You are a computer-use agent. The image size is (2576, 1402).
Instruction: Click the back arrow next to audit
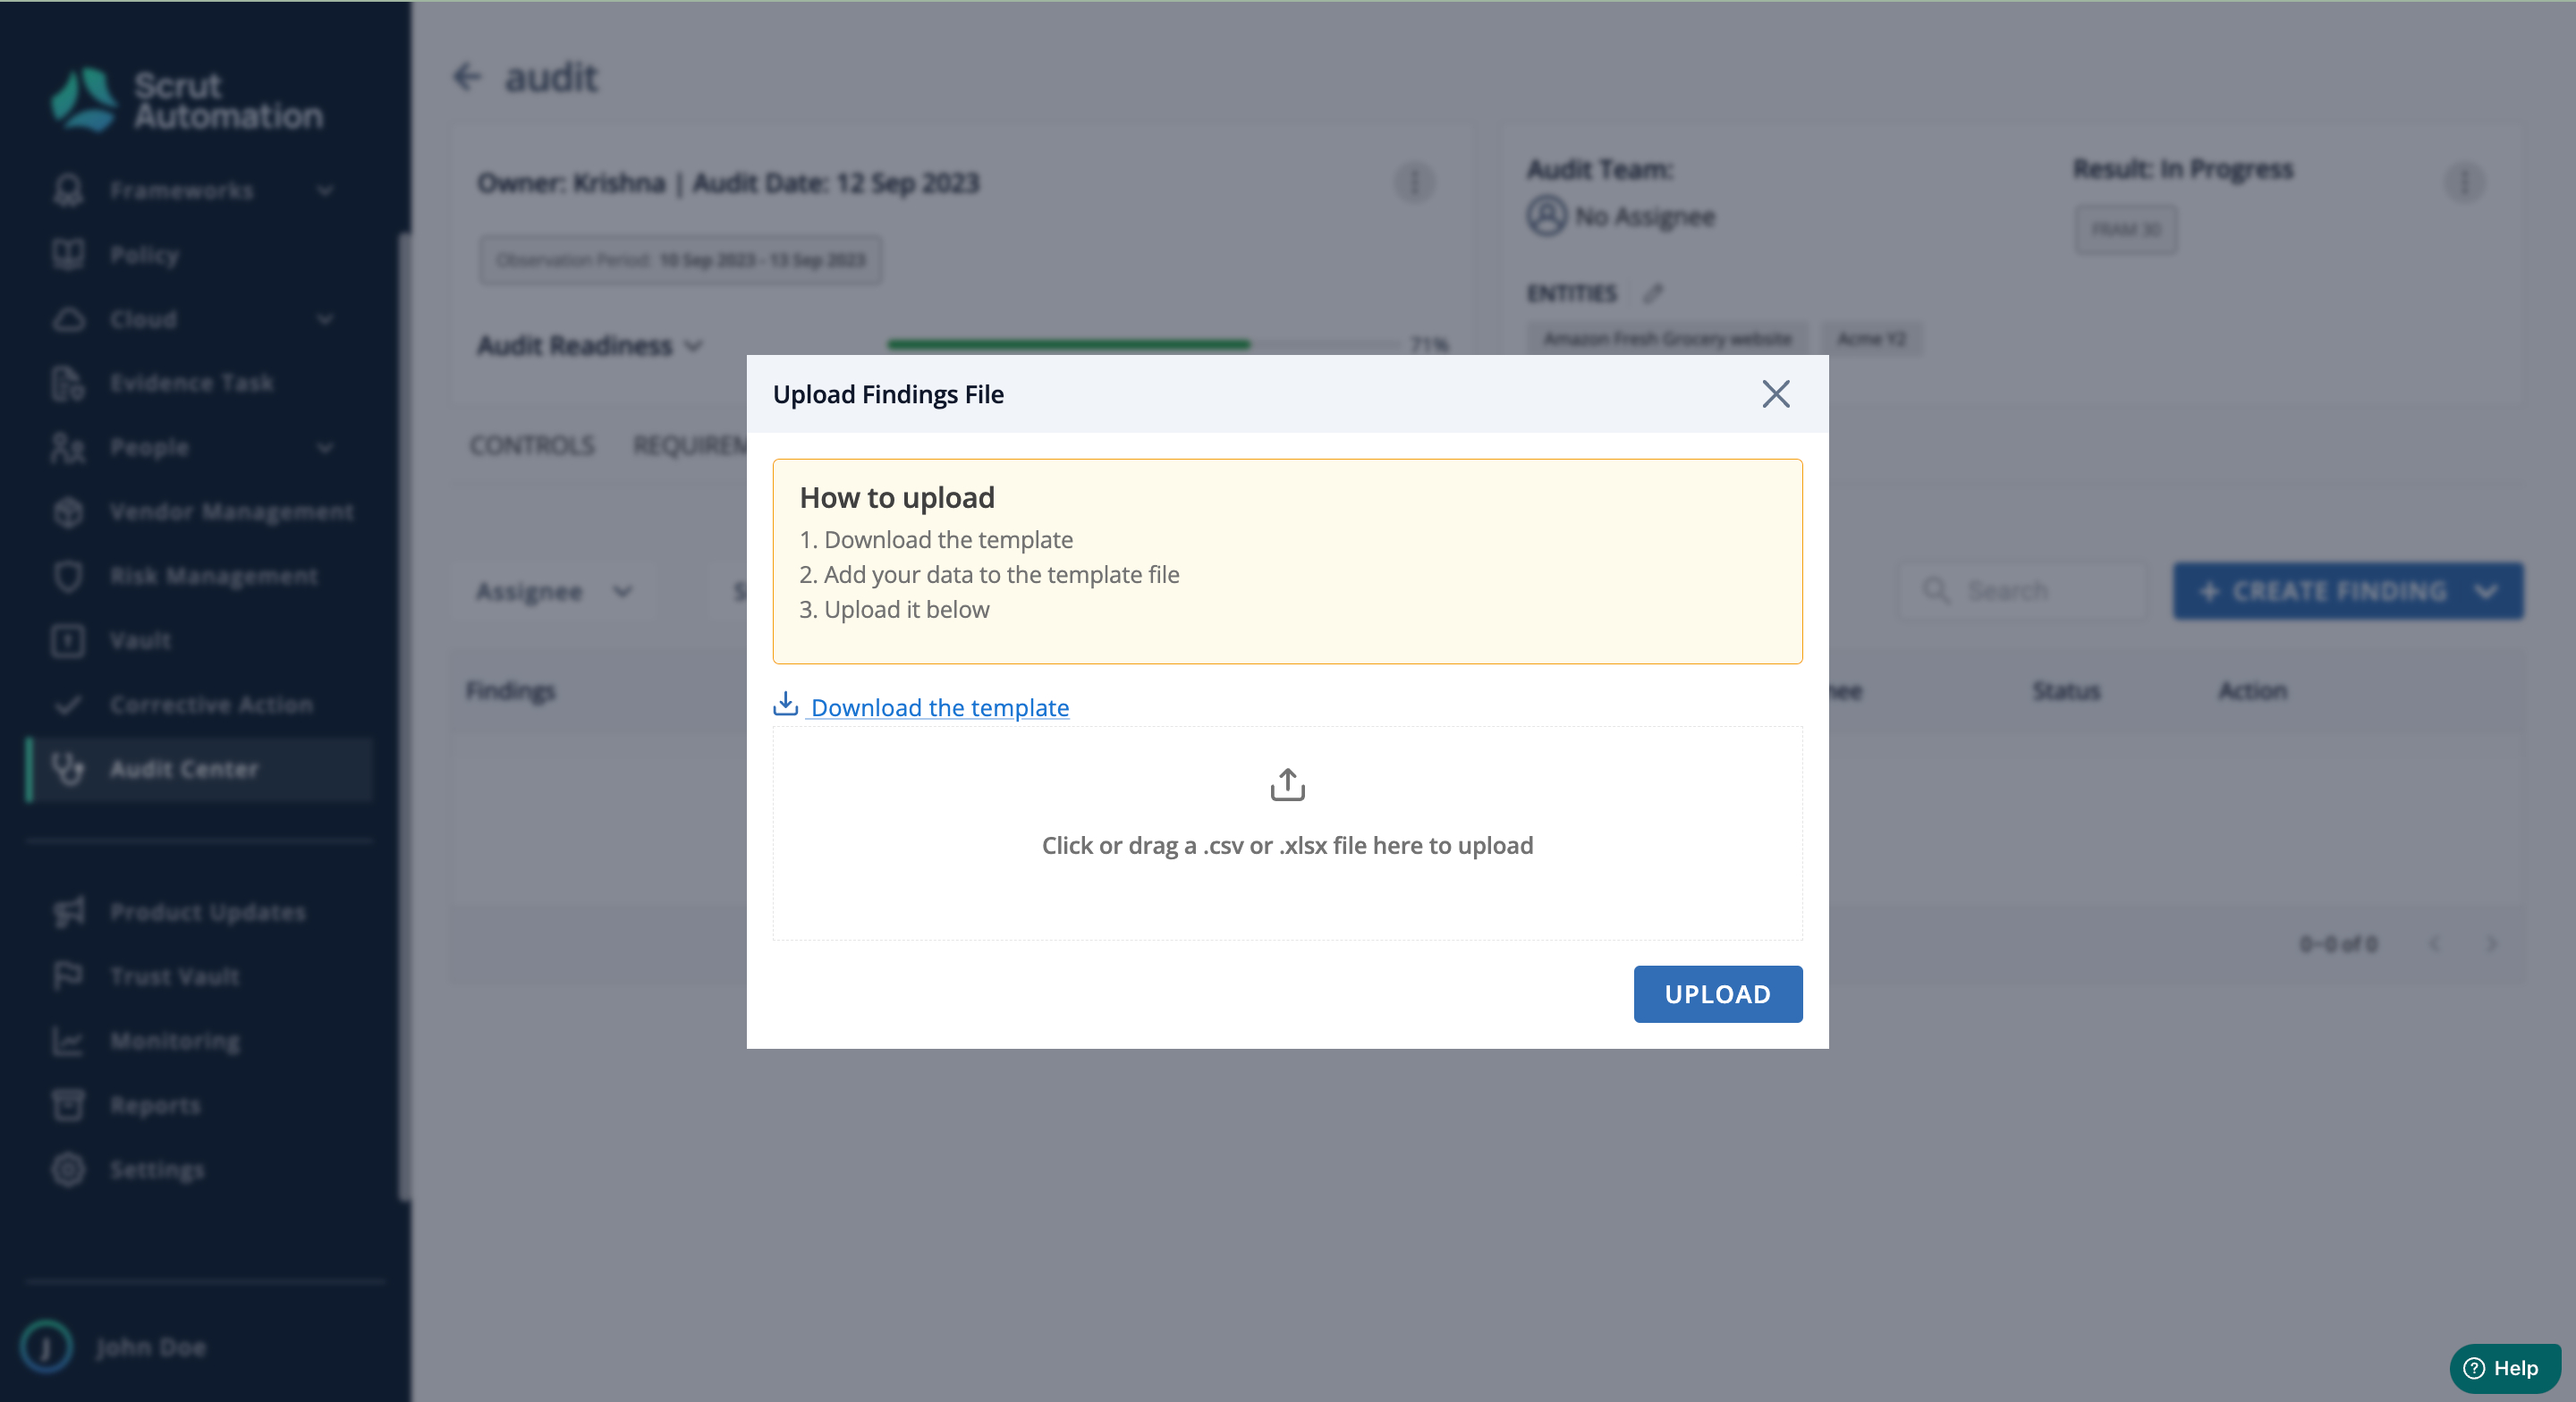467,77
